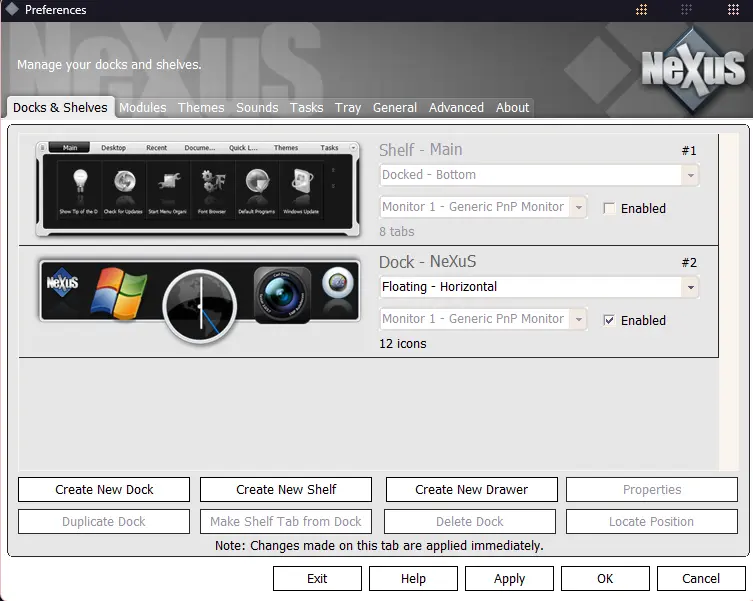
Task: Click the #1 label on shelf entry
Action: [689, 151]
